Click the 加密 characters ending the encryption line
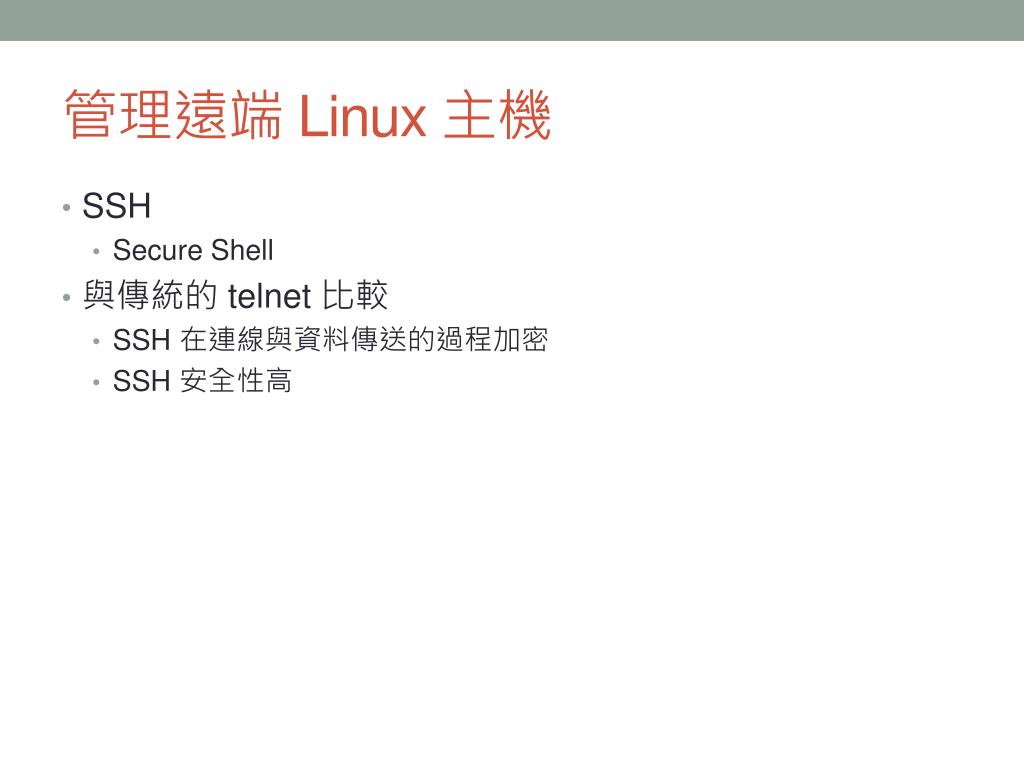Screen dimensions: 1024x768 (520, 340)
